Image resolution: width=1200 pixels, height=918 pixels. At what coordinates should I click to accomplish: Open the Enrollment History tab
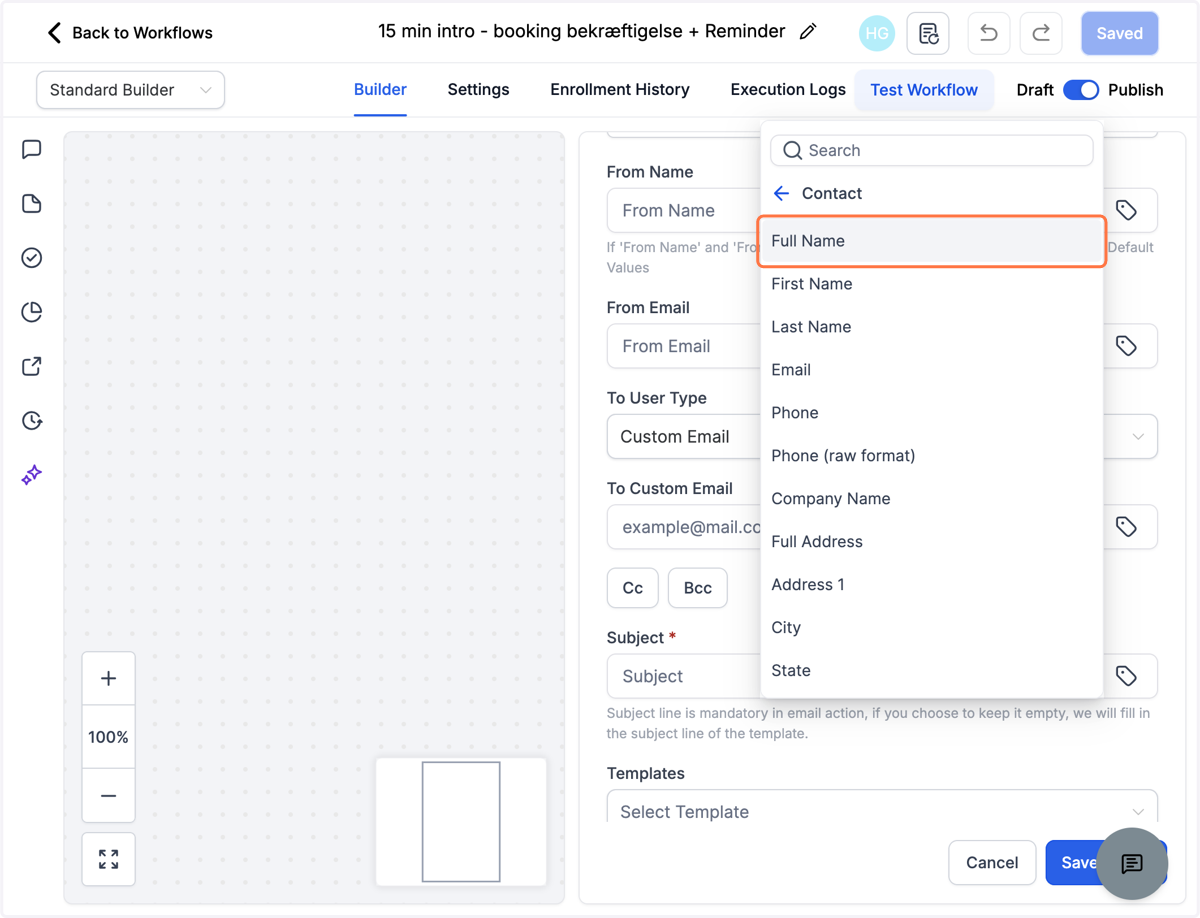click(x=620, y=90)
